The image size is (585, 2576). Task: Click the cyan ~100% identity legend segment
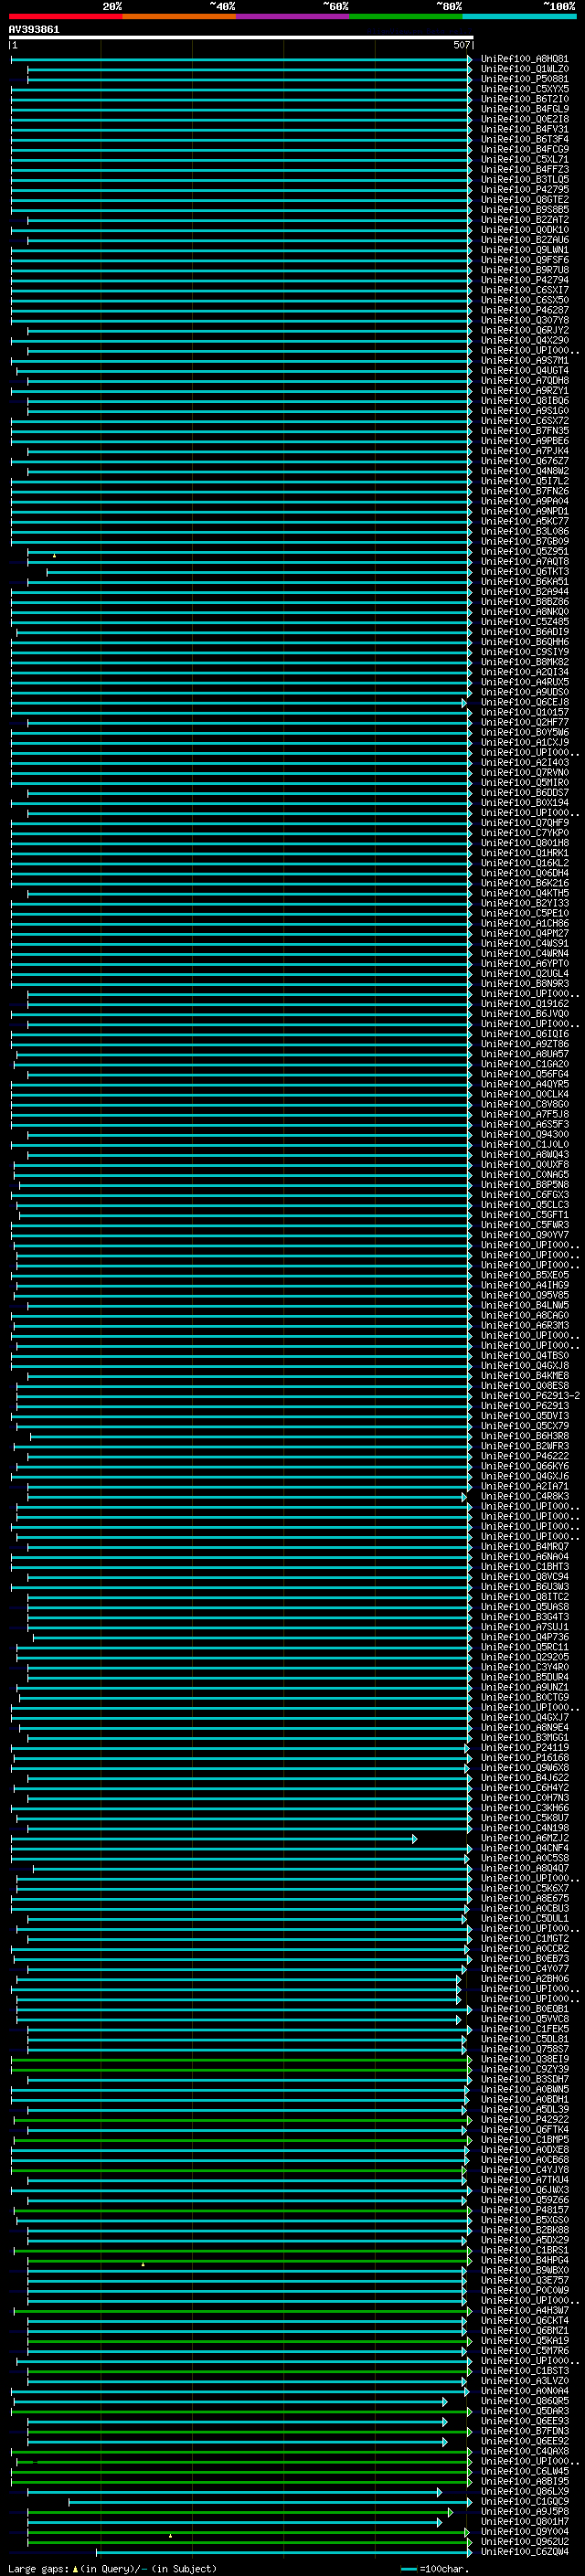pos(519,16)
